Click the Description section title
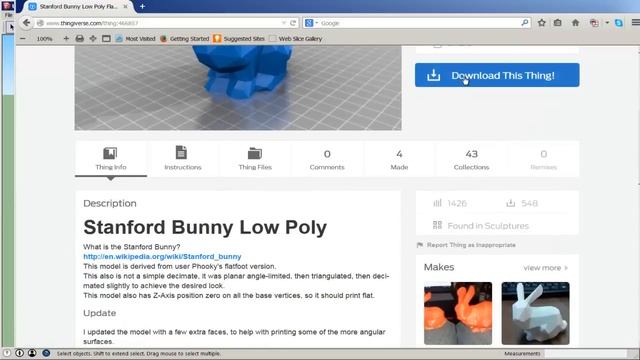This screenshot has height=360, width=640. [x=110, y=203]
